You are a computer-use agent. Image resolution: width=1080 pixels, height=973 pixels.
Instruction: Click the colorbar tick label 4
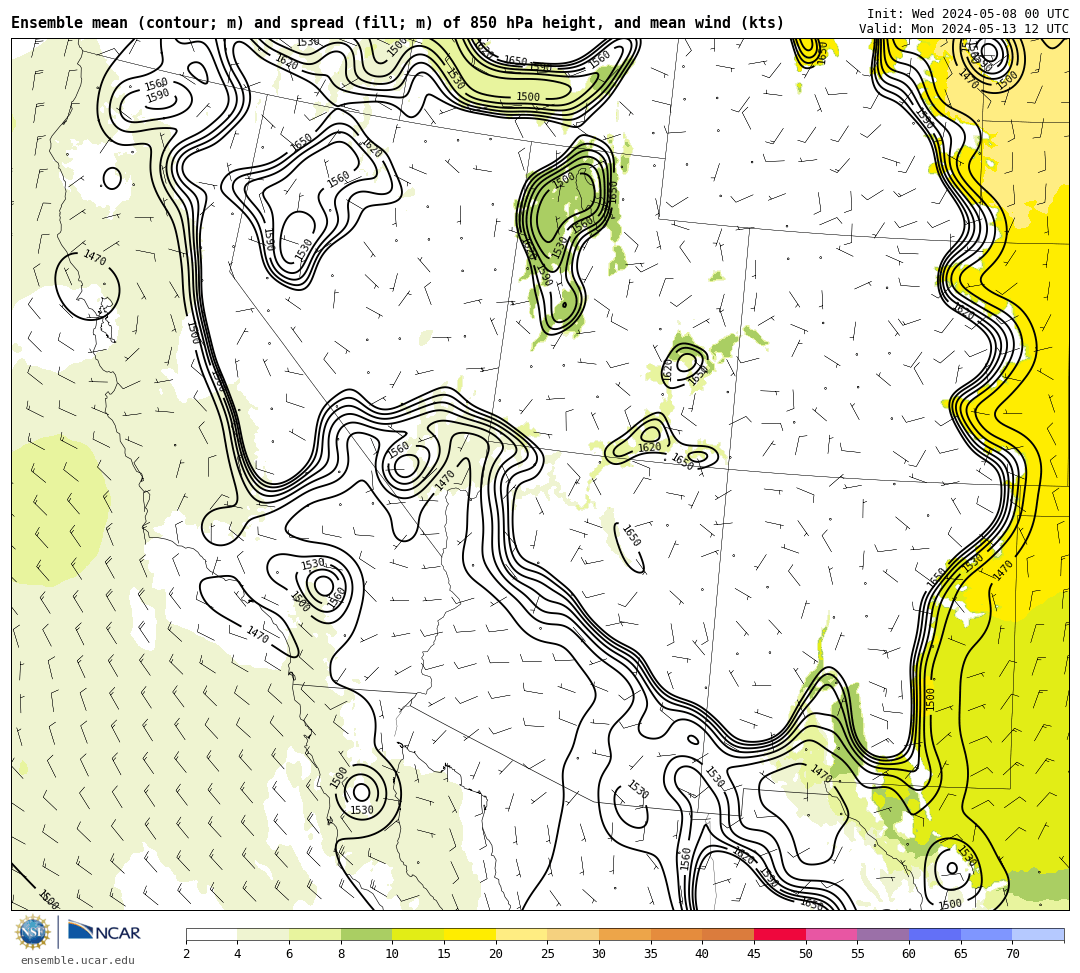pyautogui.click(x=238, y=954)
